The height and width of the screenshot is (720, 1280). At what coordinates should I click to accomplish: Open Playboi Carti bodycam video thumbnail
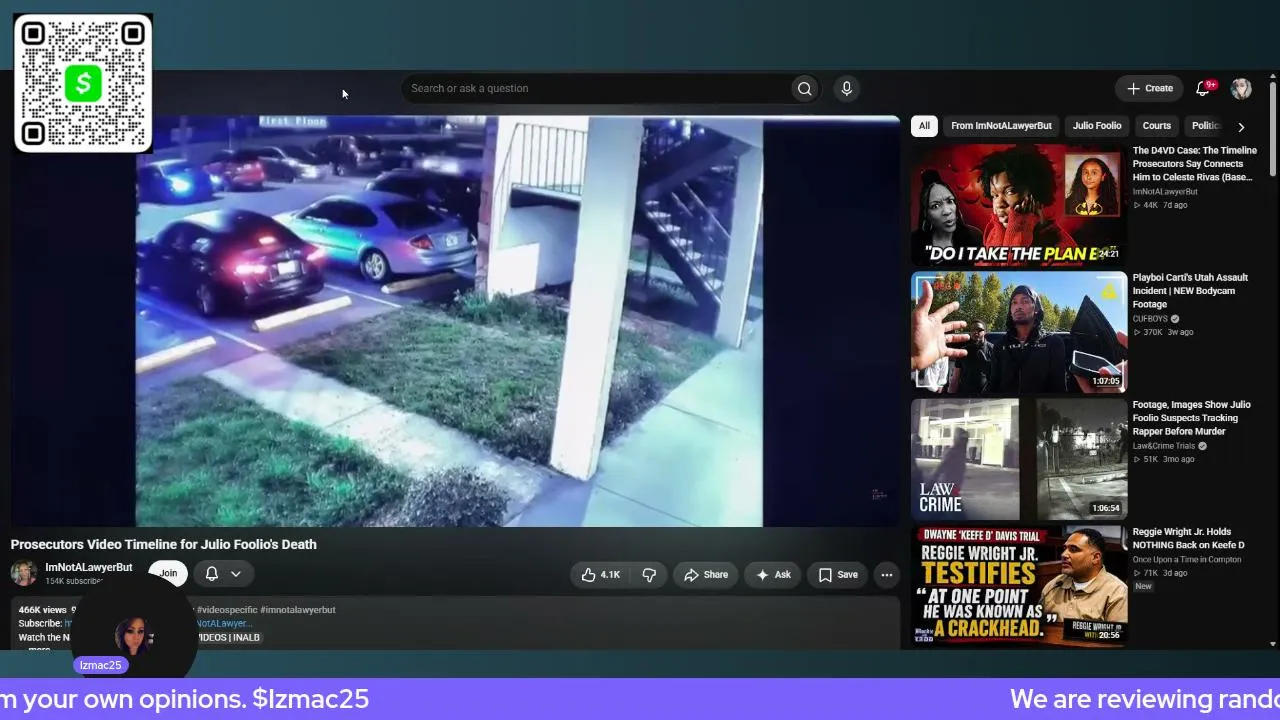1019,332
